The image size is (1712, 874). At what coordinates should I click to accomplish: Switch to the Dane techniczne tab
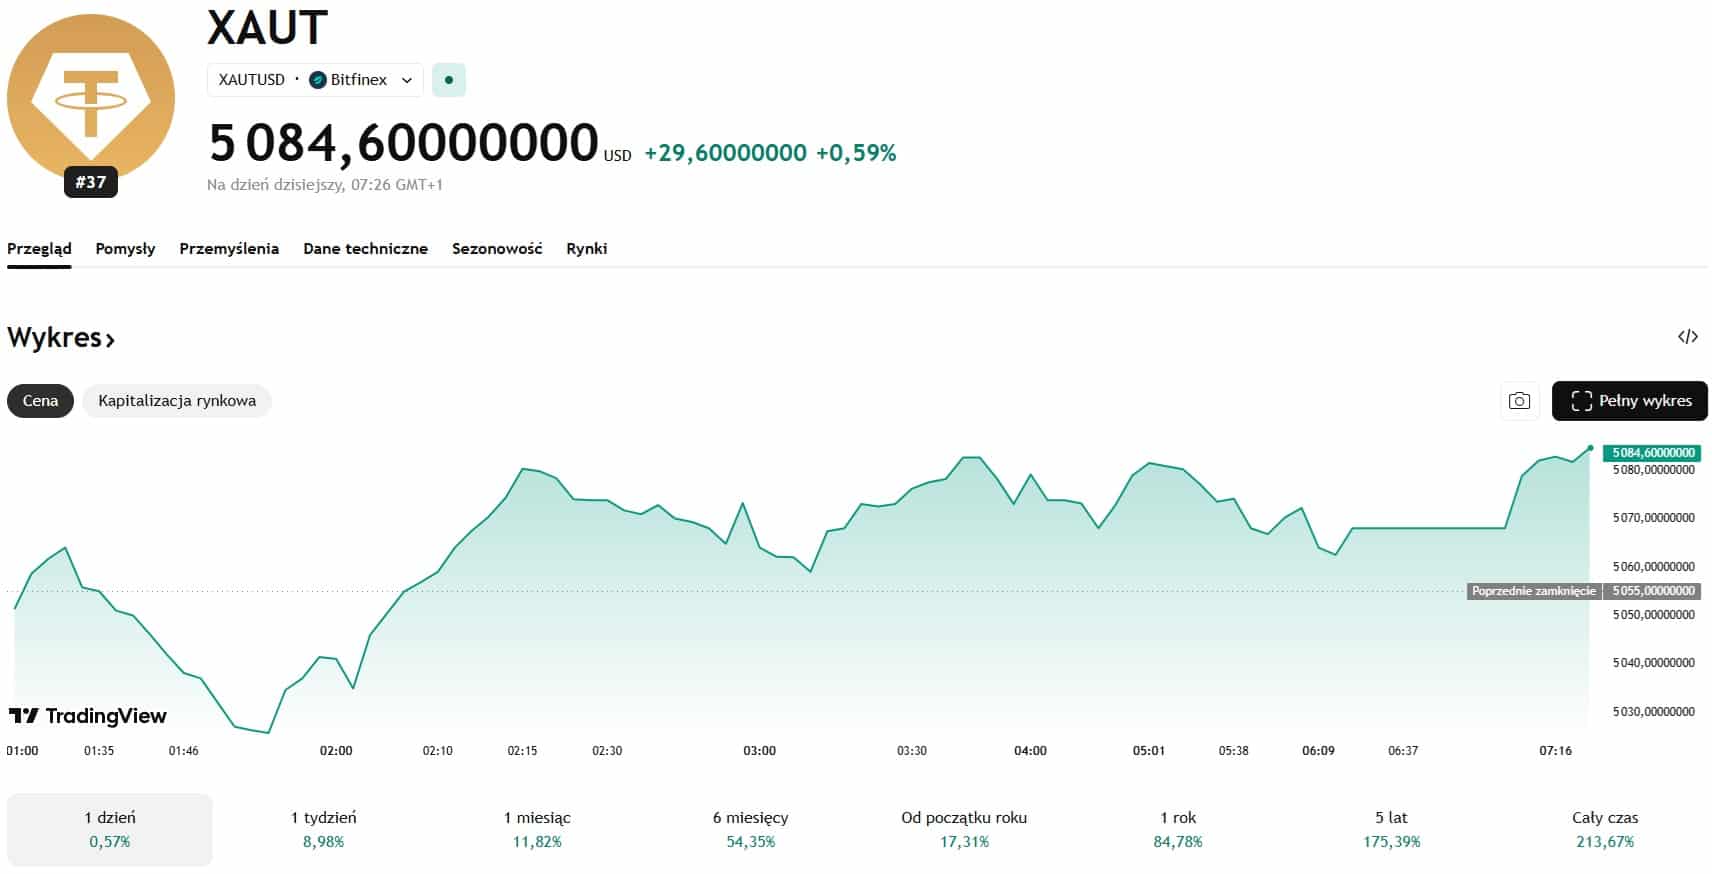click(365, 249)
